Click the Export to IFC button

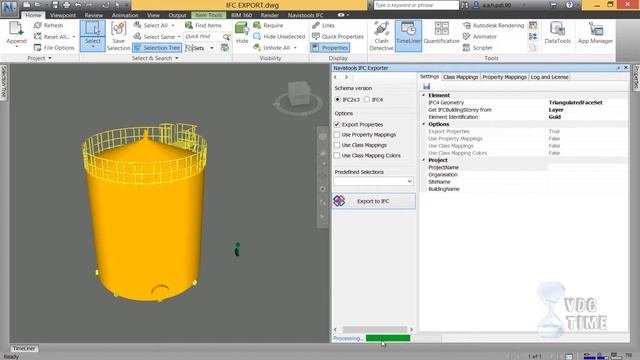374,201
